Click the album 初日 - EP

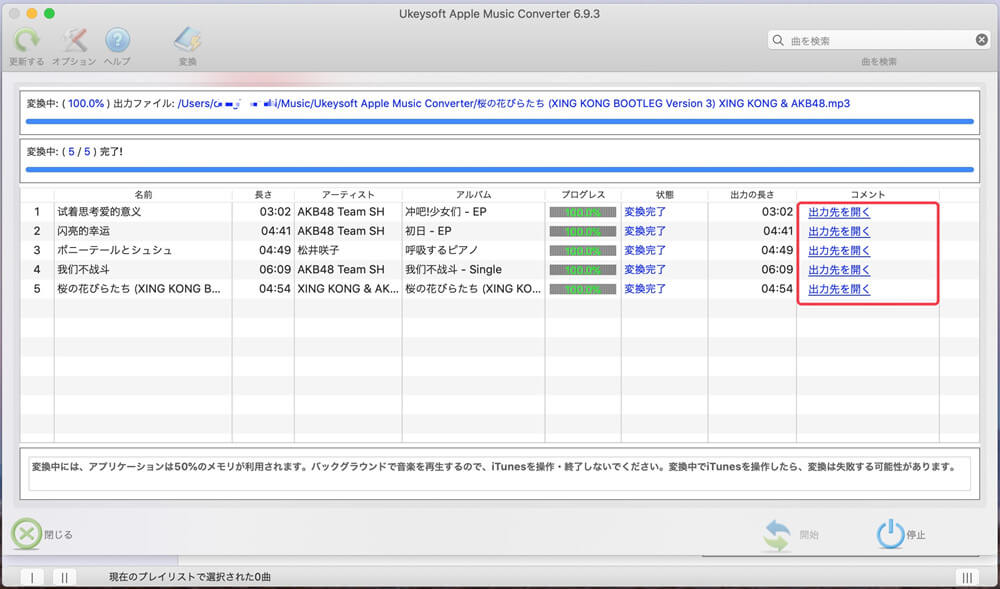tap(429, 231)
